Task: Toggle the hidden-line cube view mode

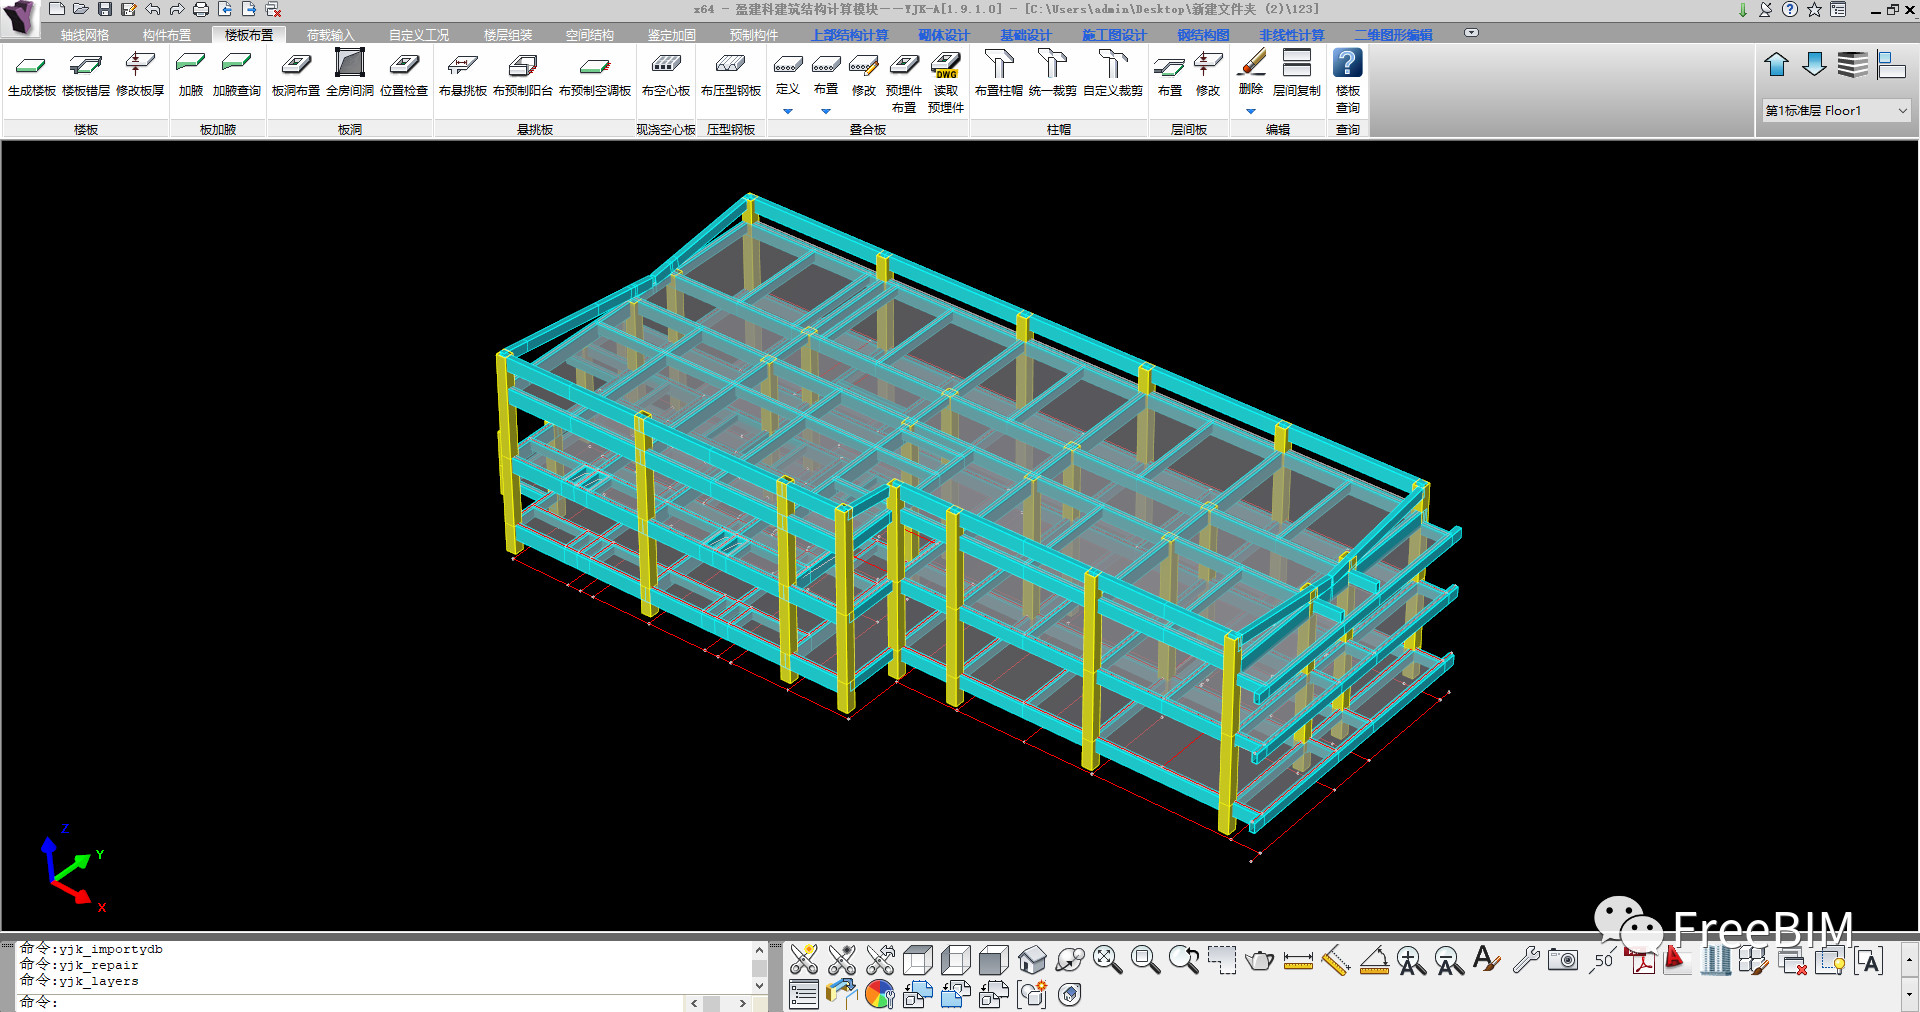Action: (955, 961)
